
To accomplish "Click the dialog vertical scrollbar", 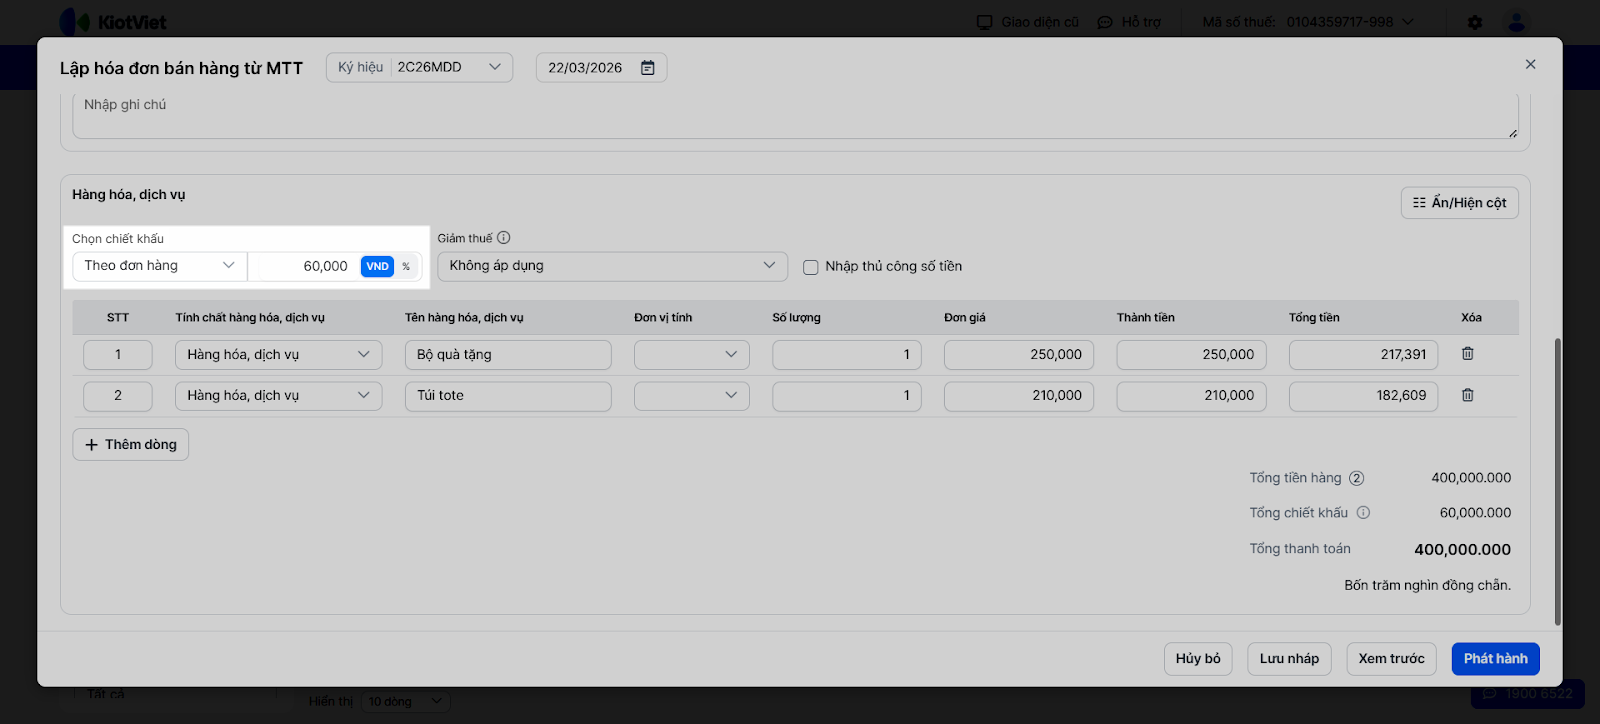I will (x=1556, y=480).
